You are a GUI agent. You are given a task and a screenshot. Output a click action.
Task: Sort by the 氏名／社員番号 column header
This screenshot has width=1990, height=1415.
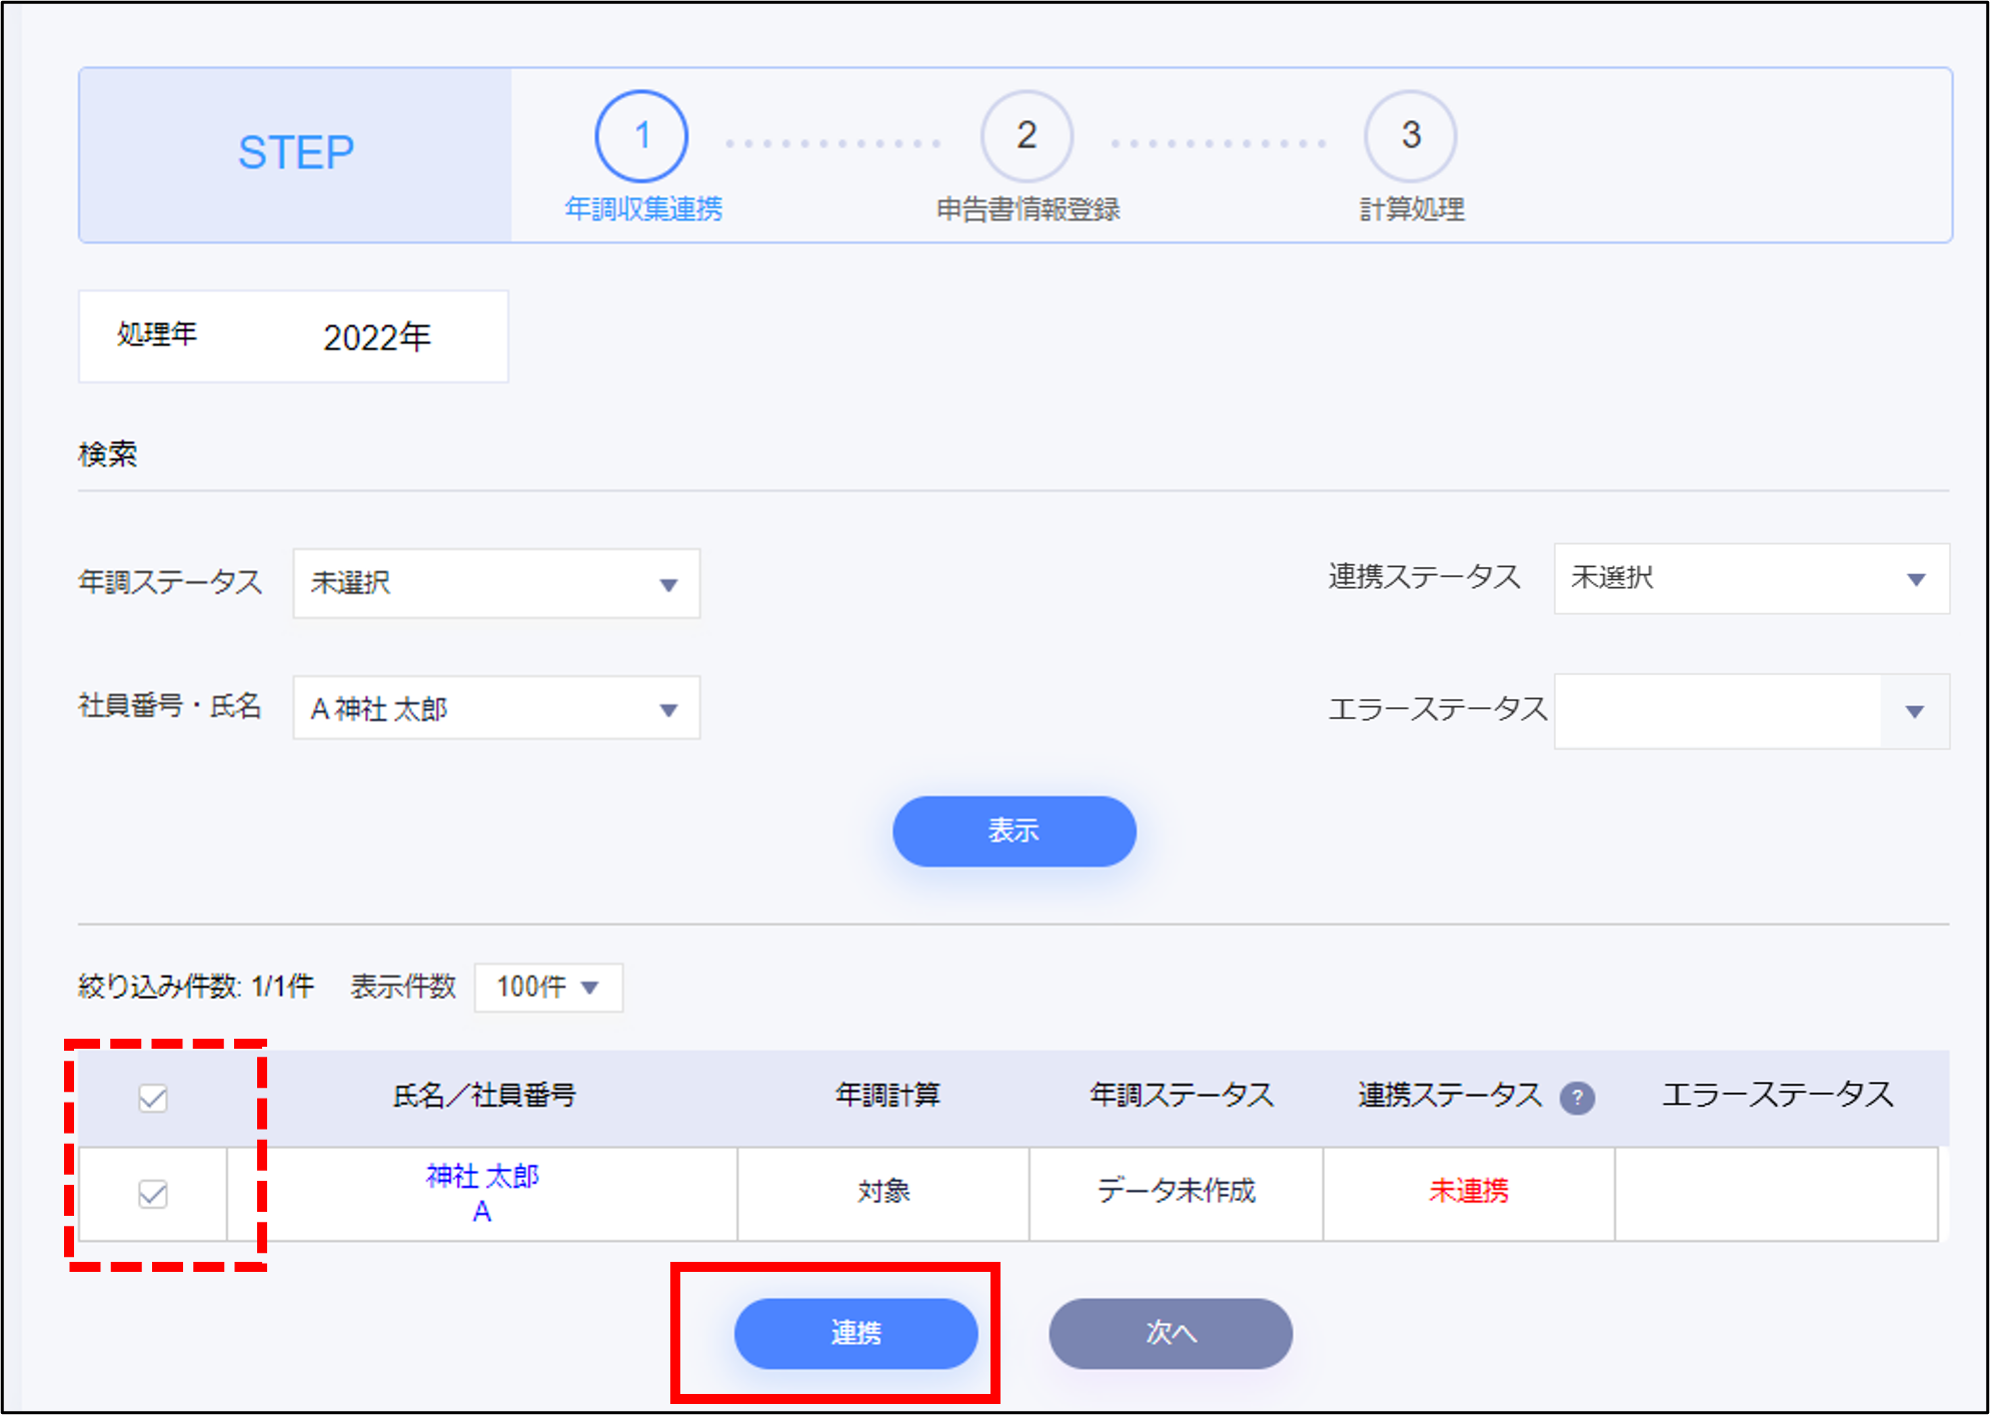(x=483, y=1096)
